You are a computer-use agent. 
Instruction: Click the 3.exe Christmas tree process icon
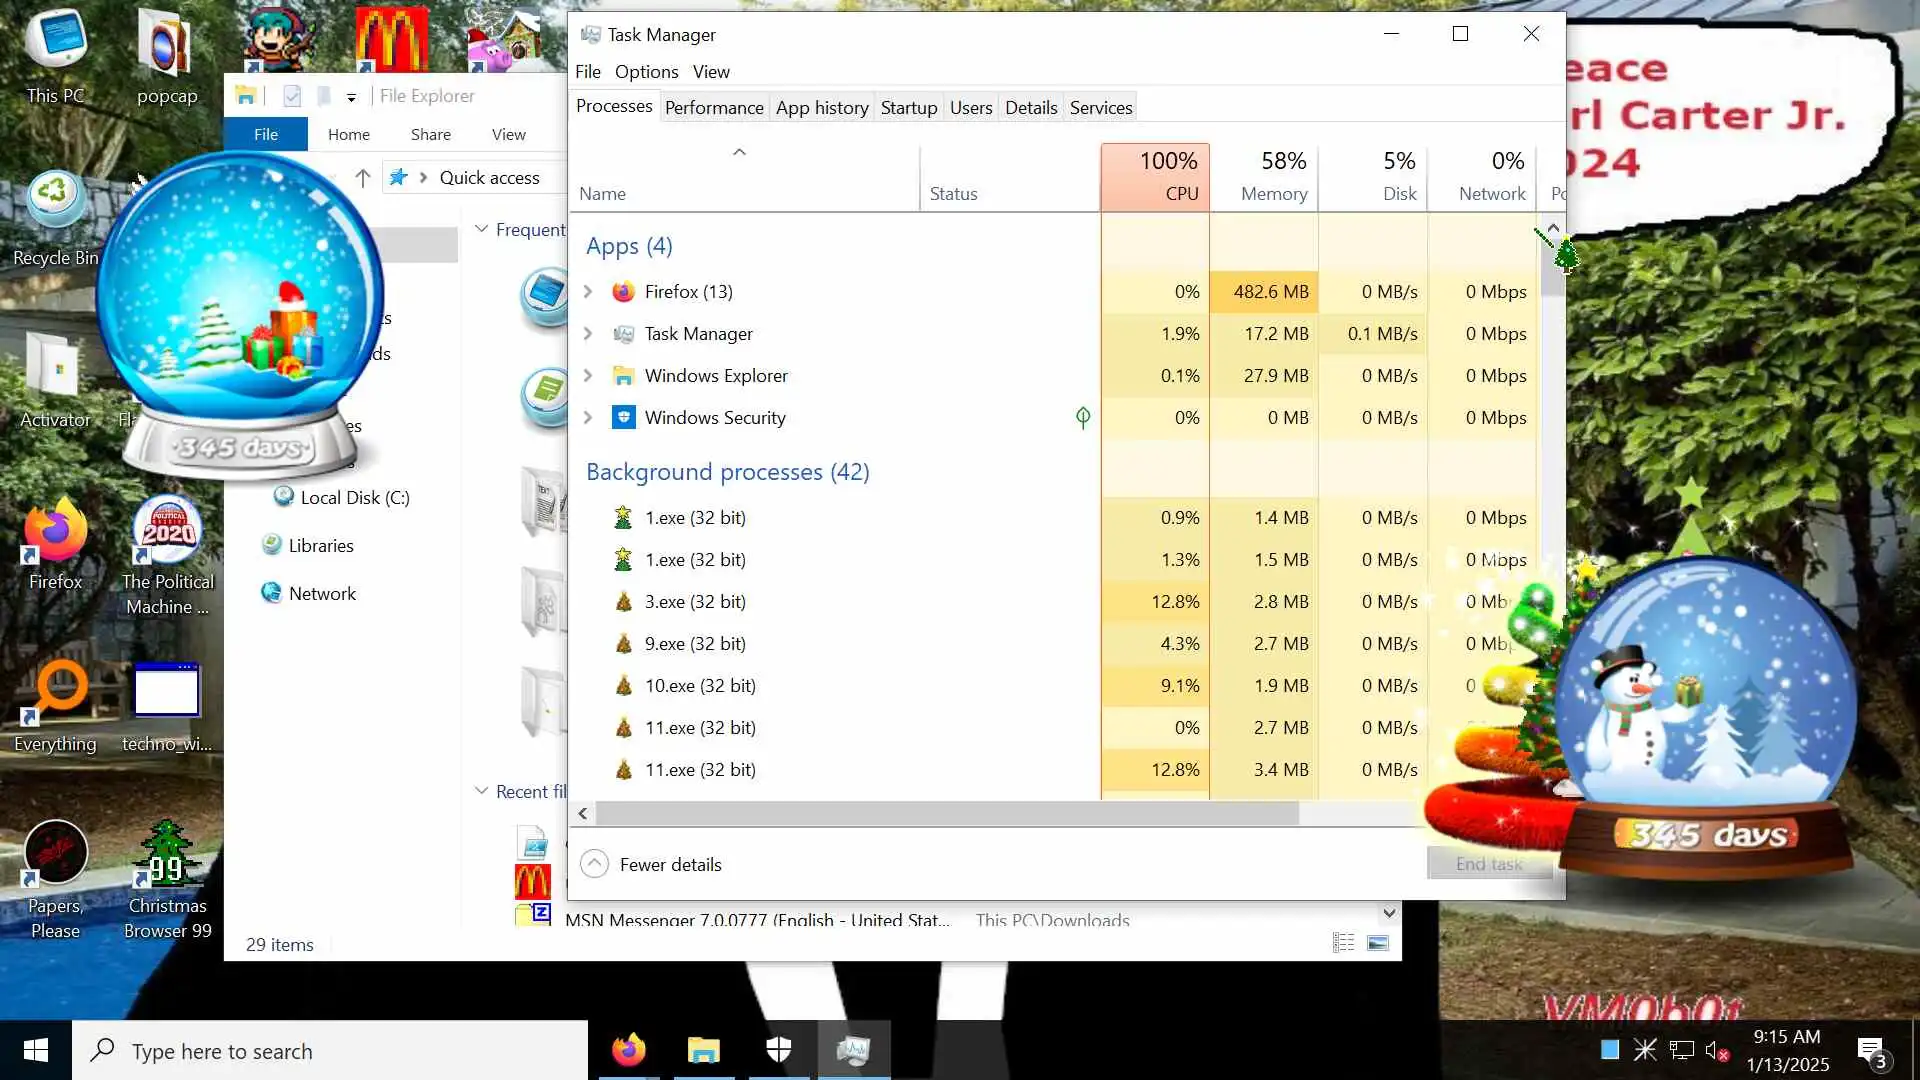click(623, 601)
